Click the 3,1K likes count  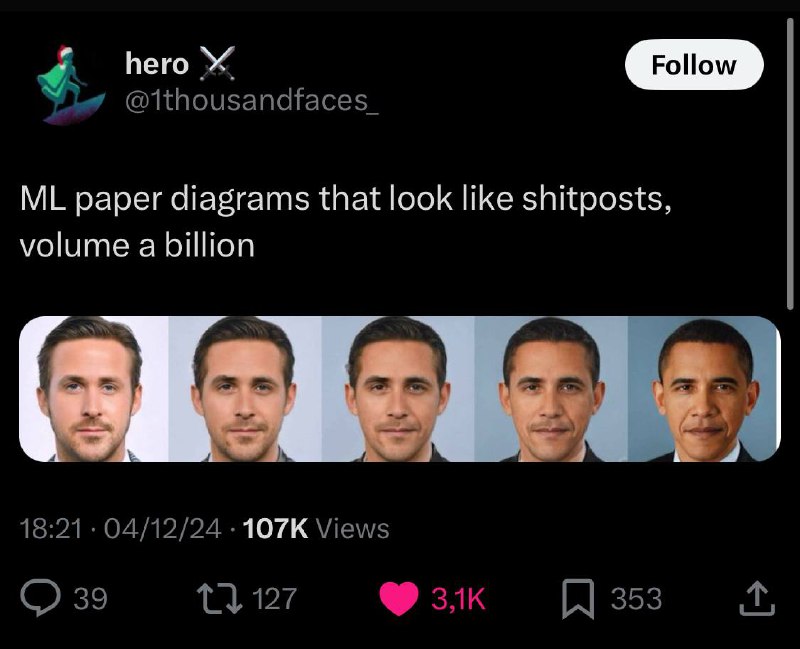457,599
